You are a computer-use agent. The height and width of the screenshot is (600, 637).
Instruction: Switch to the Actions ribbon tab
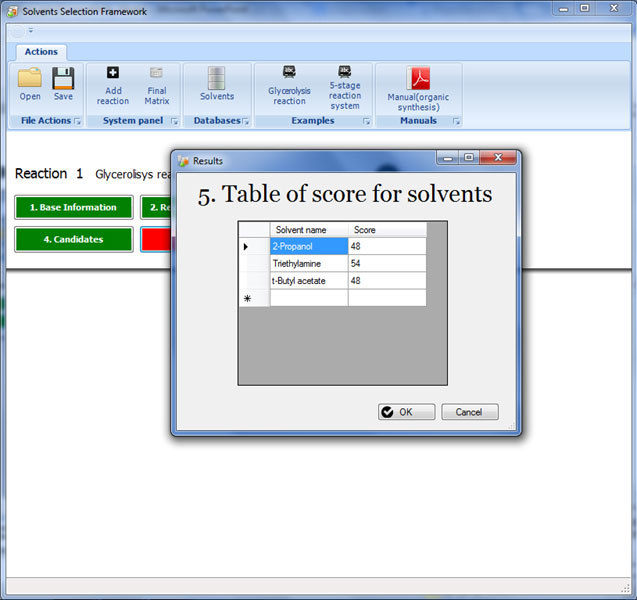41,52
